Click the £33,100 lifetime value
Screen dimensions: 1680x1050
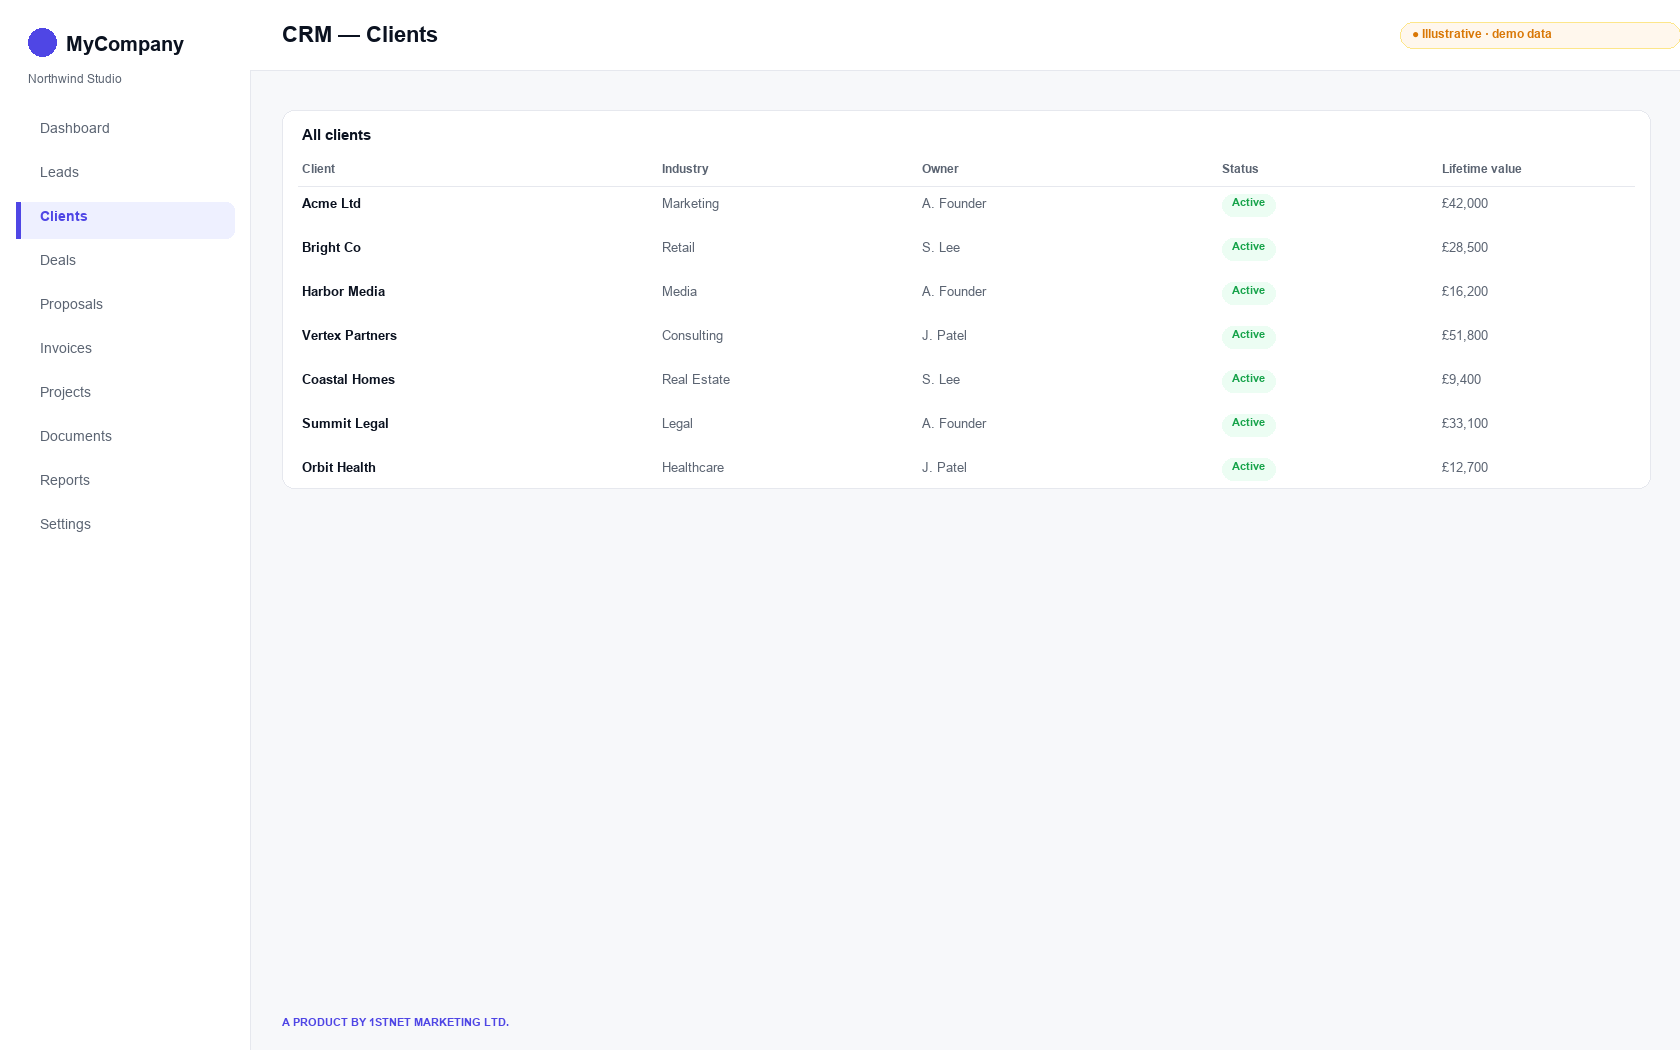[x=1465, y=423]
